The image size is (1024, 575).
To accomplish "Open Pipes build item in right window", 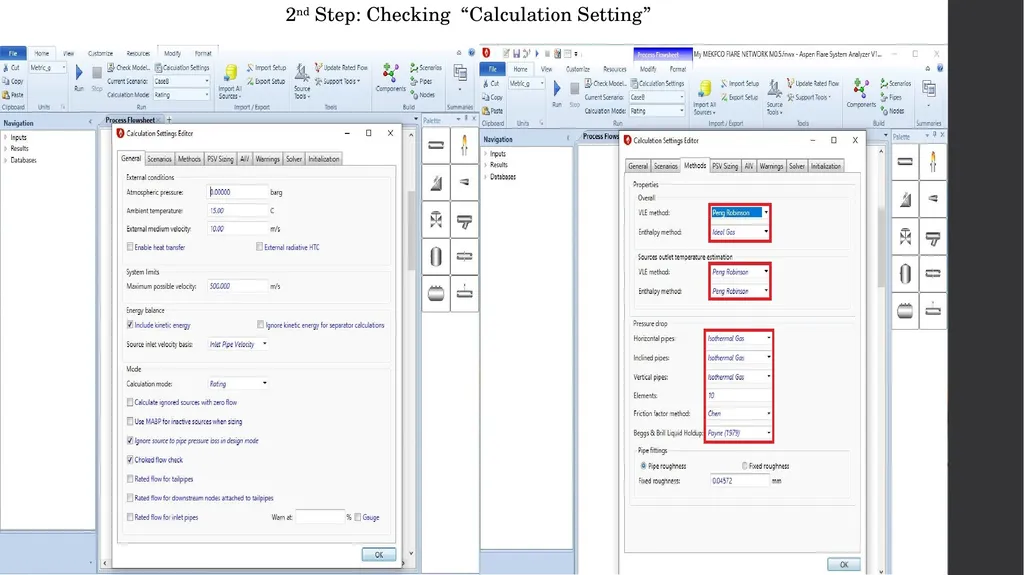I will (891, 97).
